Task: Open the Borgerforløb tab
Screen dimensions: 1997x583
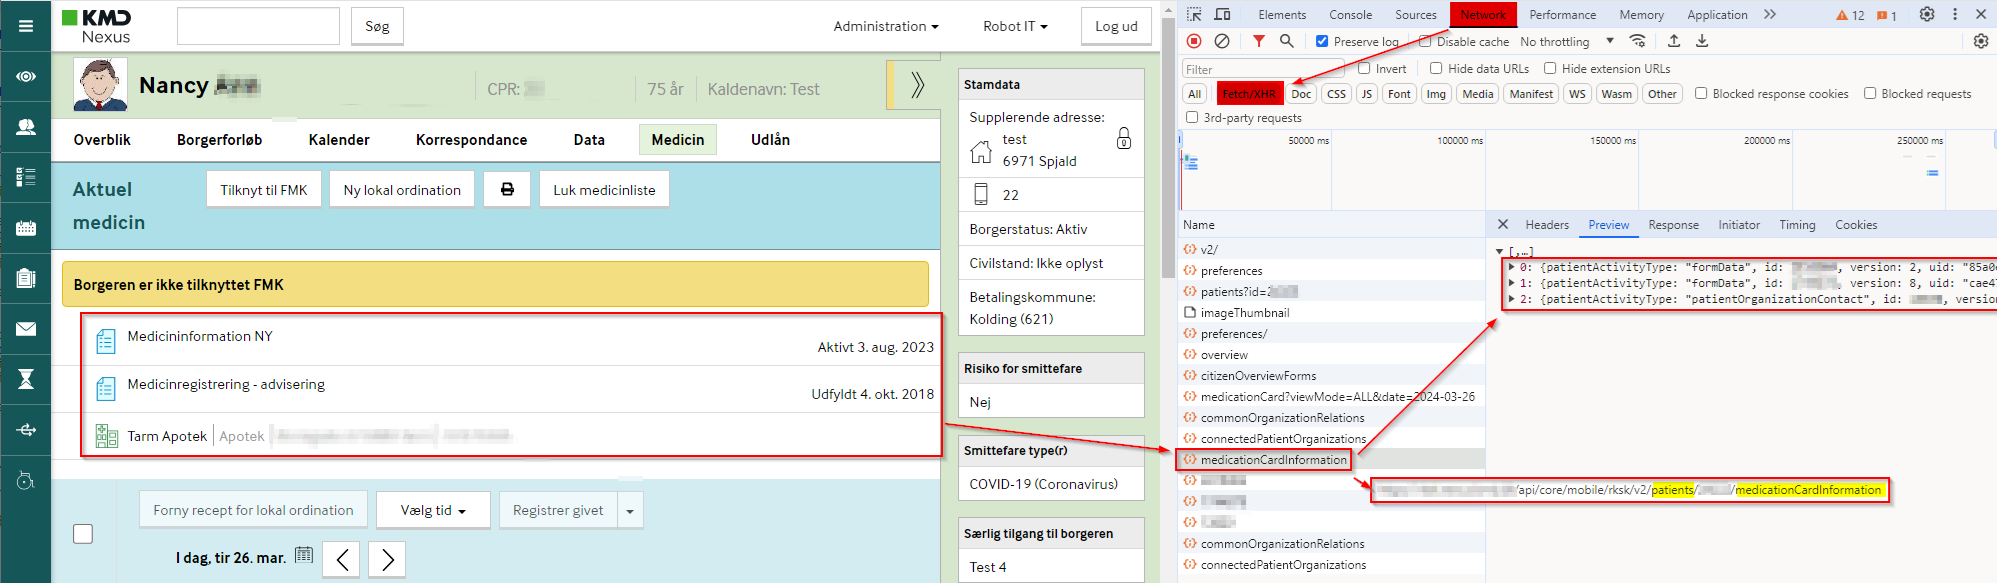Action: point(220,140)
